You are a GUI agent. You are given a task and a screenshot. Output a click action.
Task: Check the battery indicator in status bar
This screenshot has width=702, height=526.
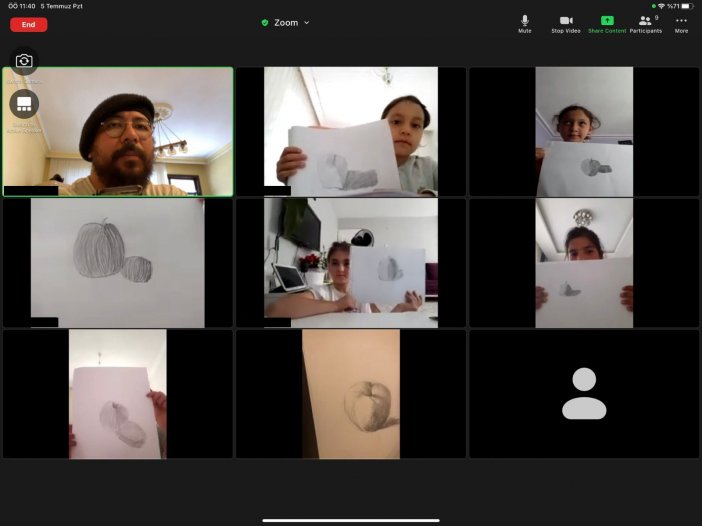click(x=686, y=6)
